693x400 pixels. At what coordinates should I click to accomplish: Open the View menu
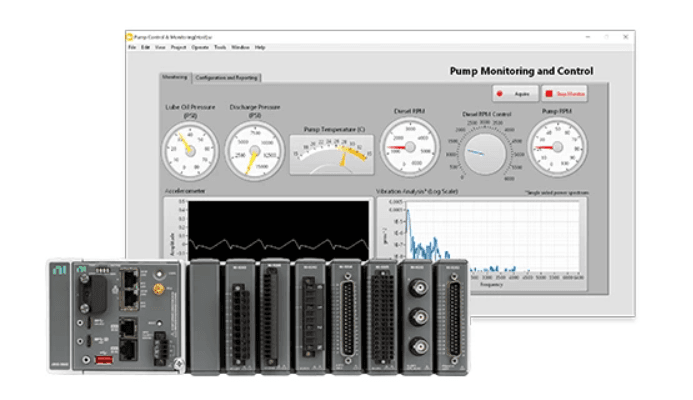pyautogui.click(x=160, y=47)
